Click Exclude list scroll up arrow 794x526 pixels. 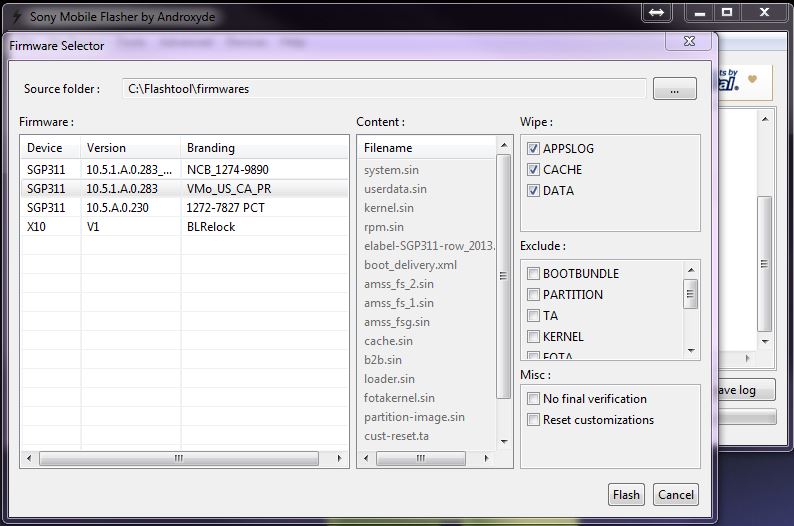pos(691,270)
